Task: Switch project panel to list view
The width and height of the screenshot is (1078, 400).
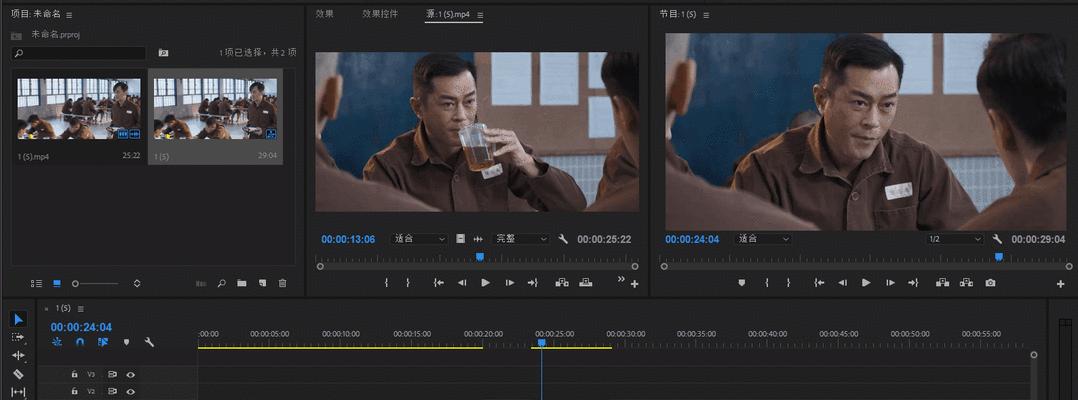Action: pos(36,283)
